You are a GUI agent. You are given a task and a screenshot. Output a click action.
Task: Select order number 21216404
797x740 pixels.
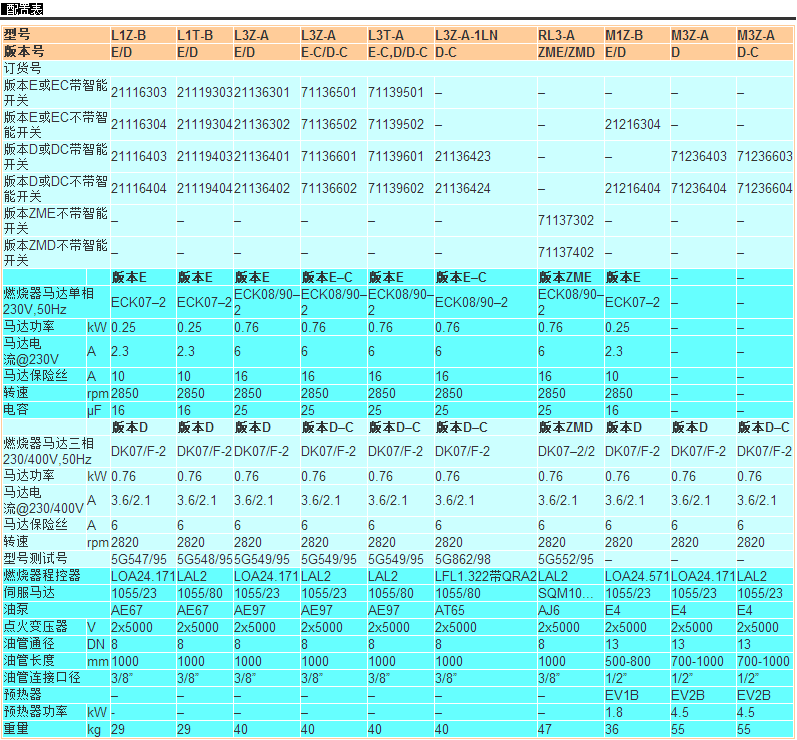(632, 189)
